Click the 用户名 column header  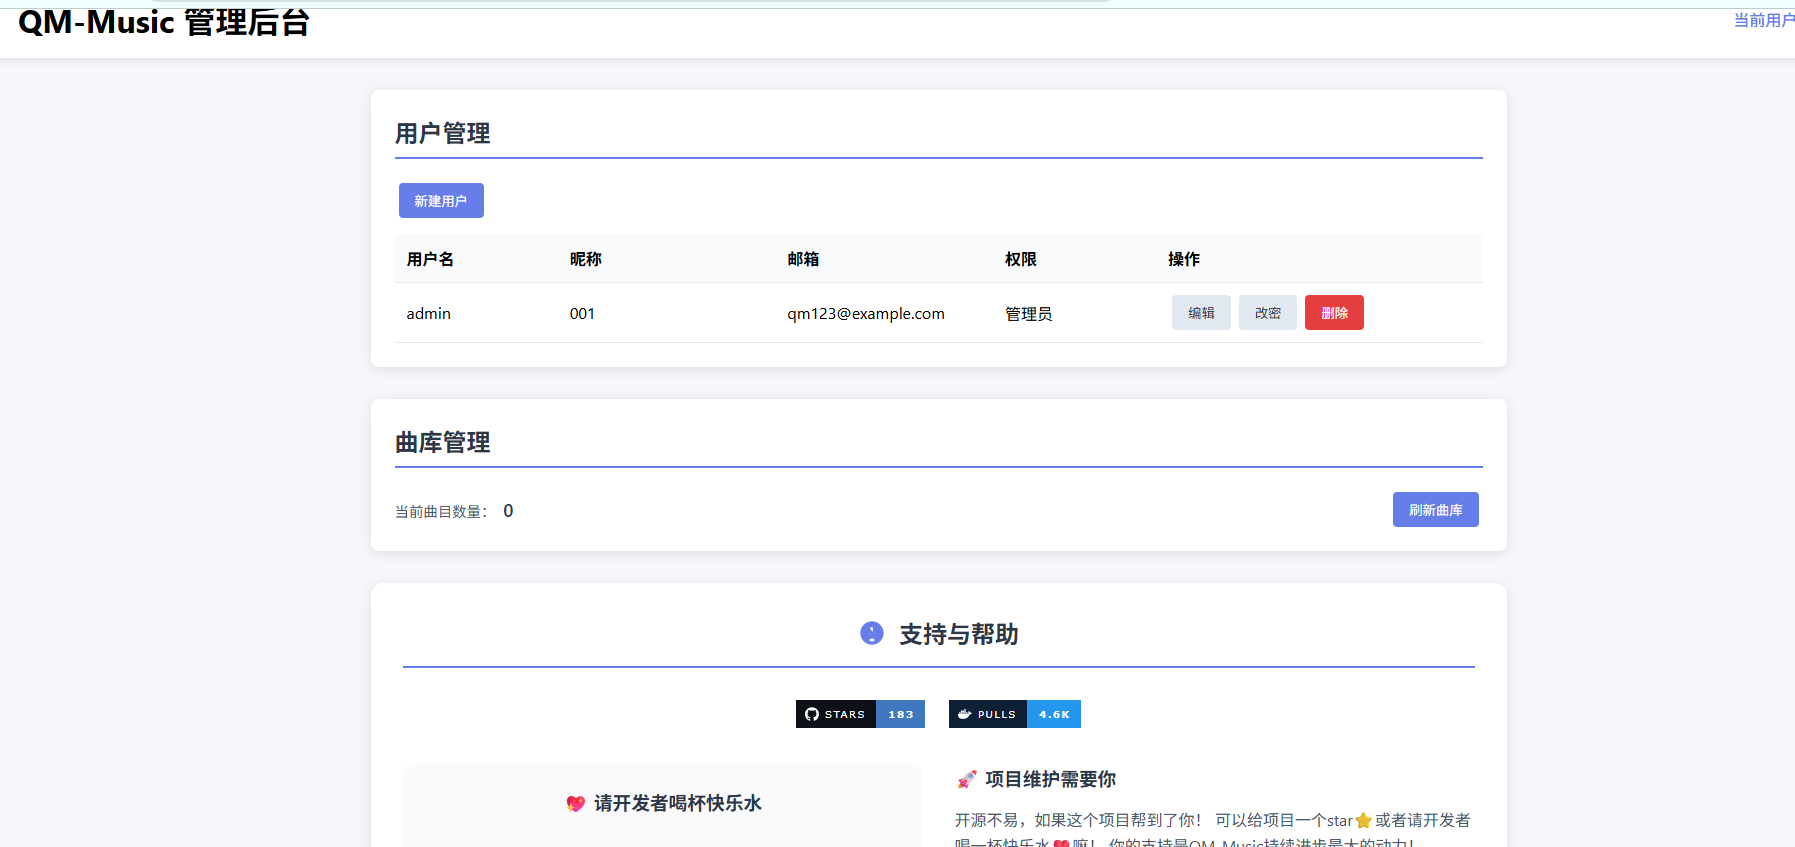(x=430, y=259)
